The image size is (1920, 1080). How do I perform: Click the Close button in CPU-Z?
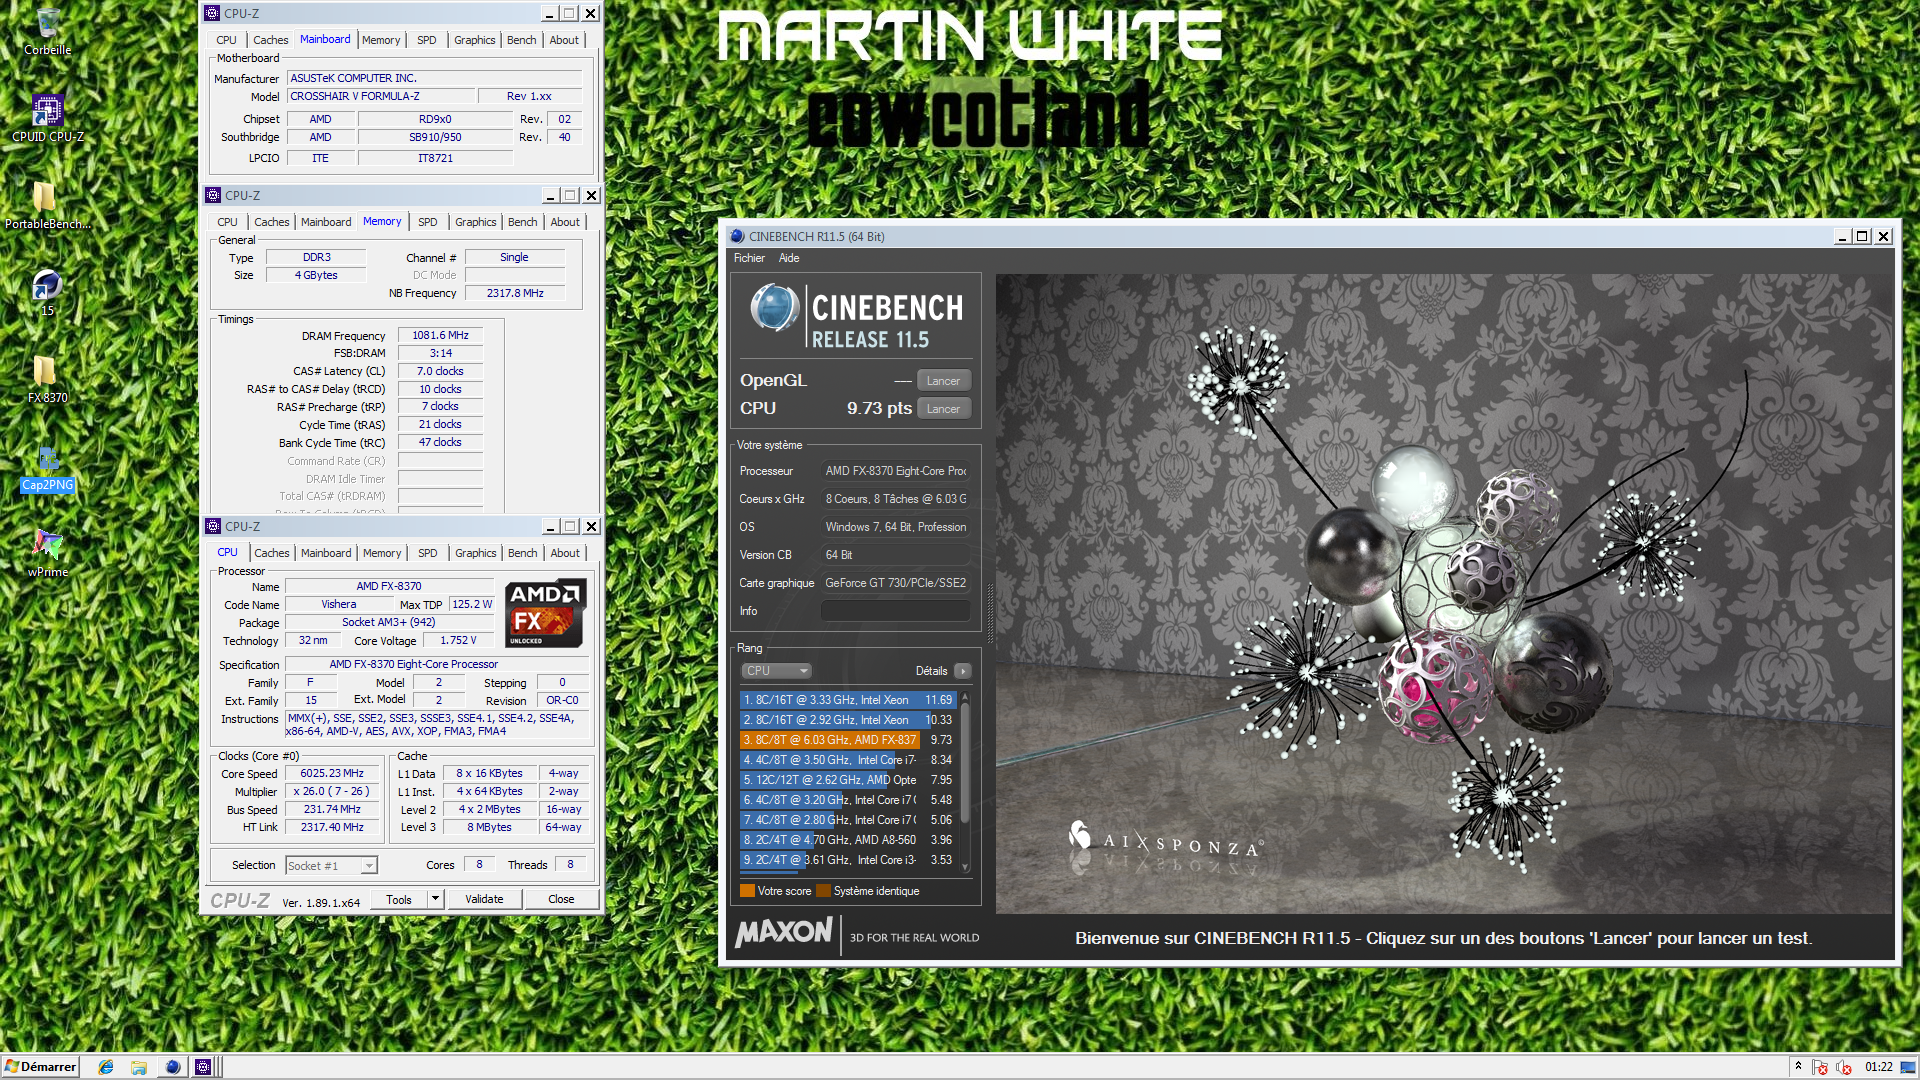click(561, 899)
